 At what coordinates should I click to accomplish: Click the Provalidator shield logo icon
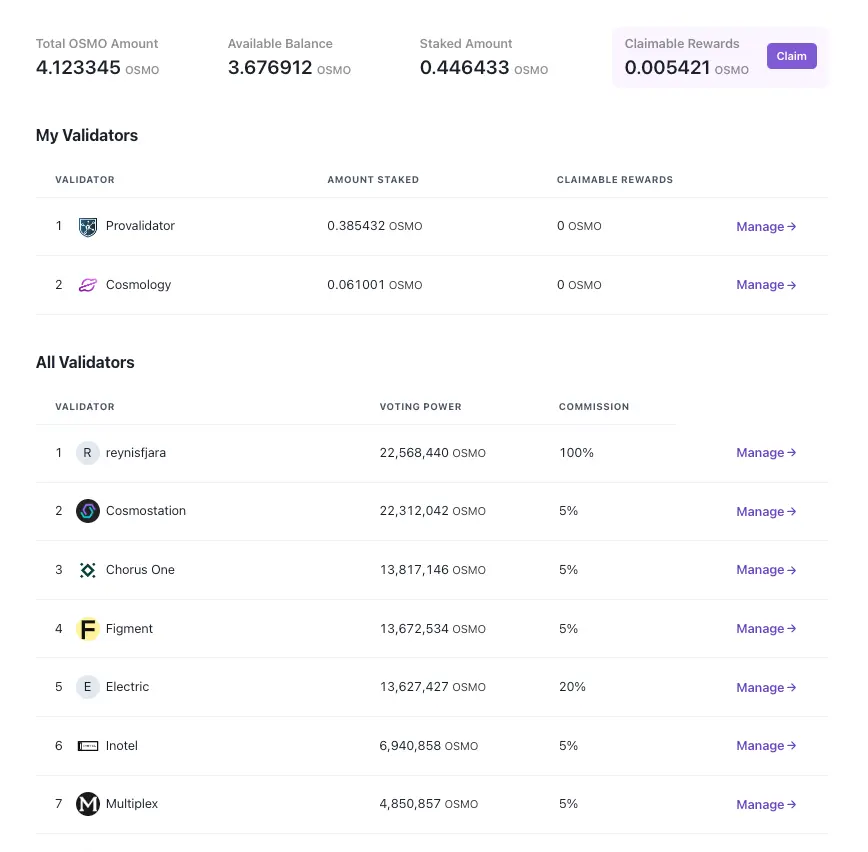88,227
